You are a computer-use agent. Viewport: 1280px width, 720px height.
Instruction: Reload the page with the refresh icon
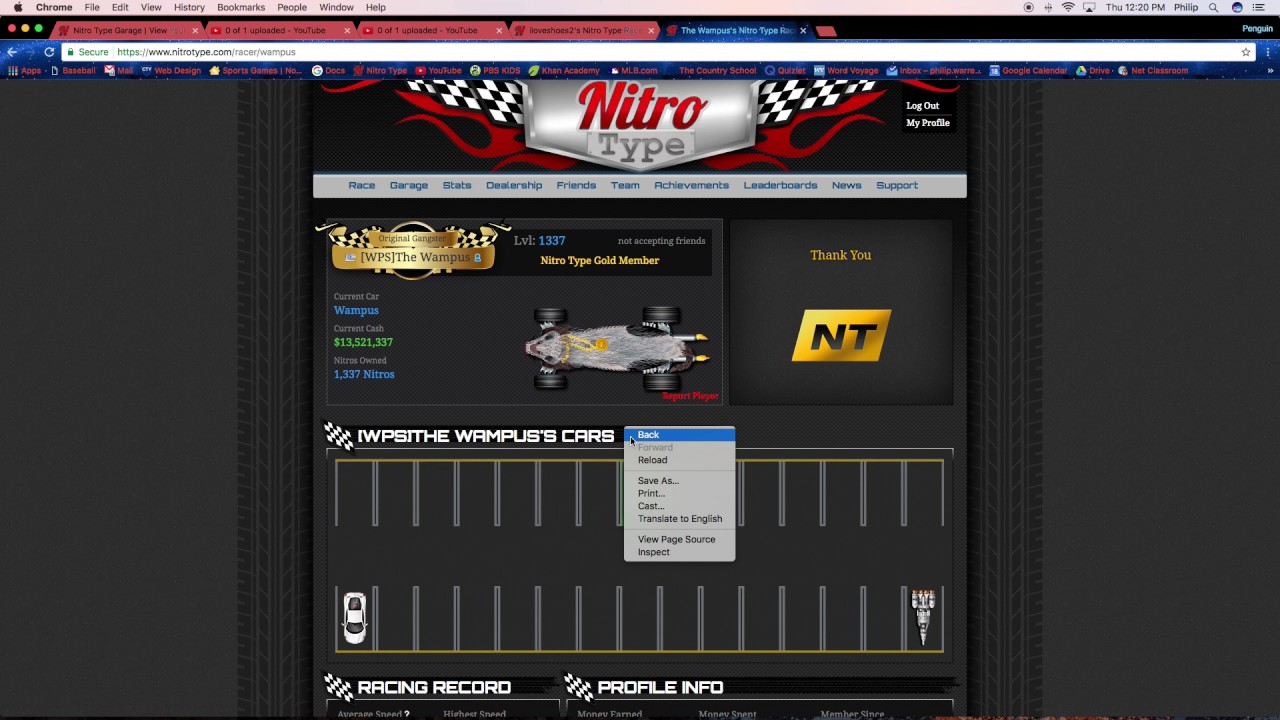(49, 52)
